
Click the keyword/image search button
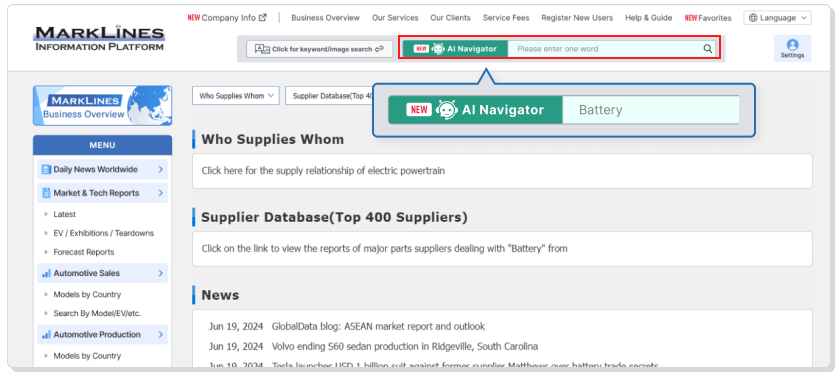[x=320, y=49]
